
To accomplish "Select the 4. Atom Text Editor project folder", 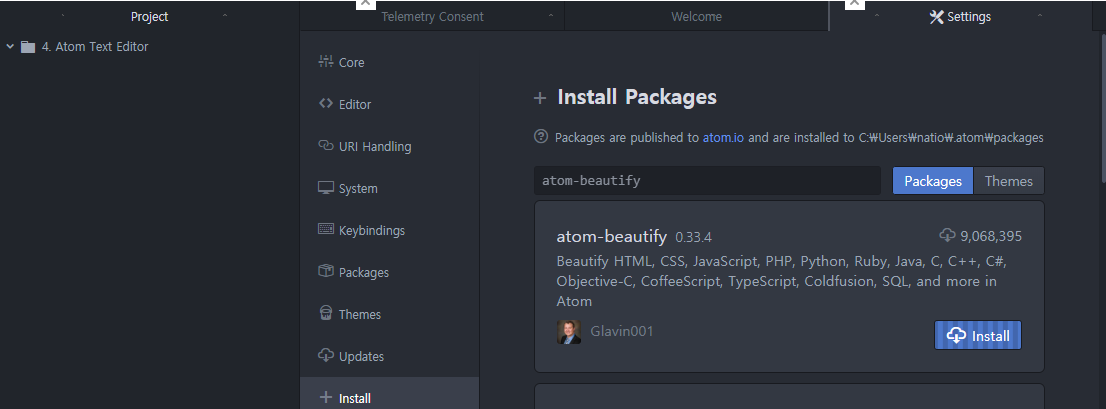I will [95, 47].
